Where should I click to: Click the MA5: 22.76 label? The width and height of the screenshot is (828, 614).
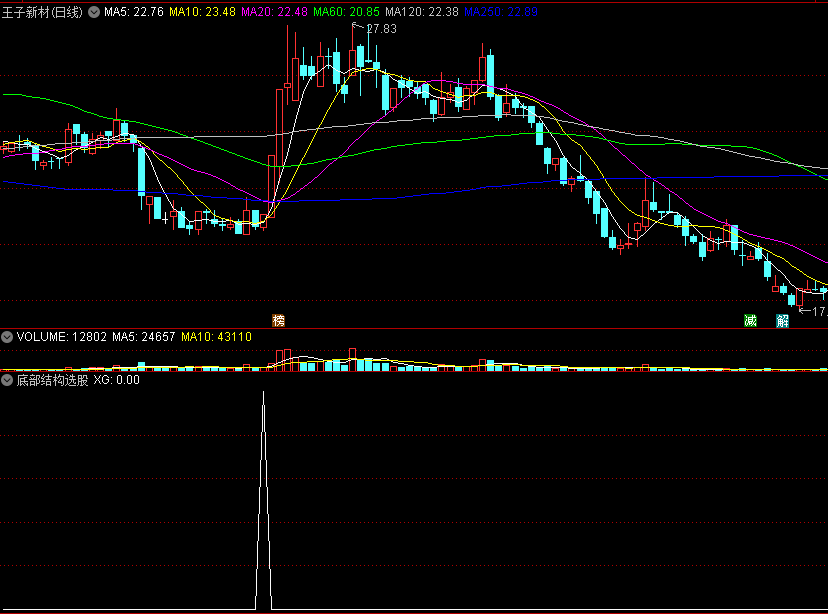click(134, 12)
